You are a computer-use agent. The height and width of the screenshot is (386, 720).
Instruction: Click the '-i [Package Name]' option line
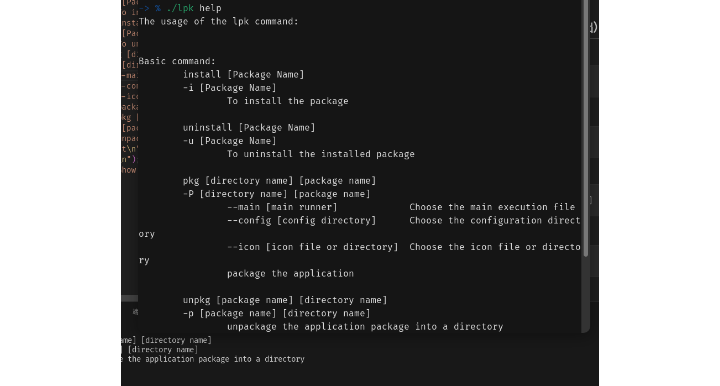230,88
